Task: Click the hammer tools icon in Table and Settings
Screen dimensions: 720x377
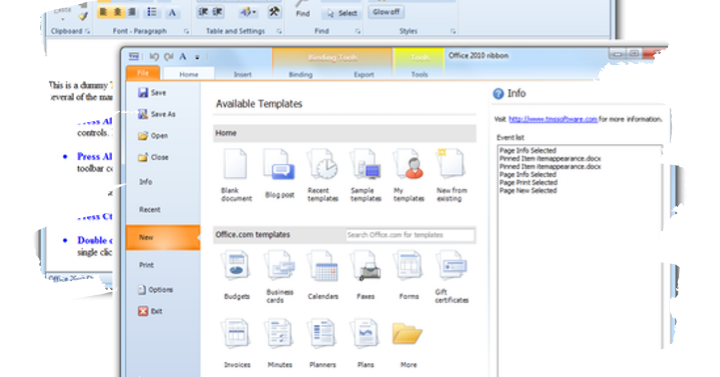Action: pos(274,11)
